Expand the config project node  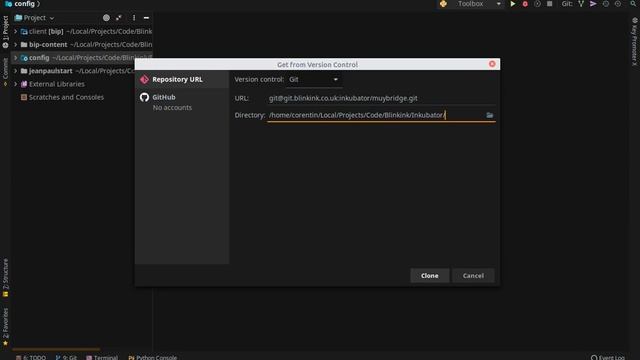tap(16, 58)
